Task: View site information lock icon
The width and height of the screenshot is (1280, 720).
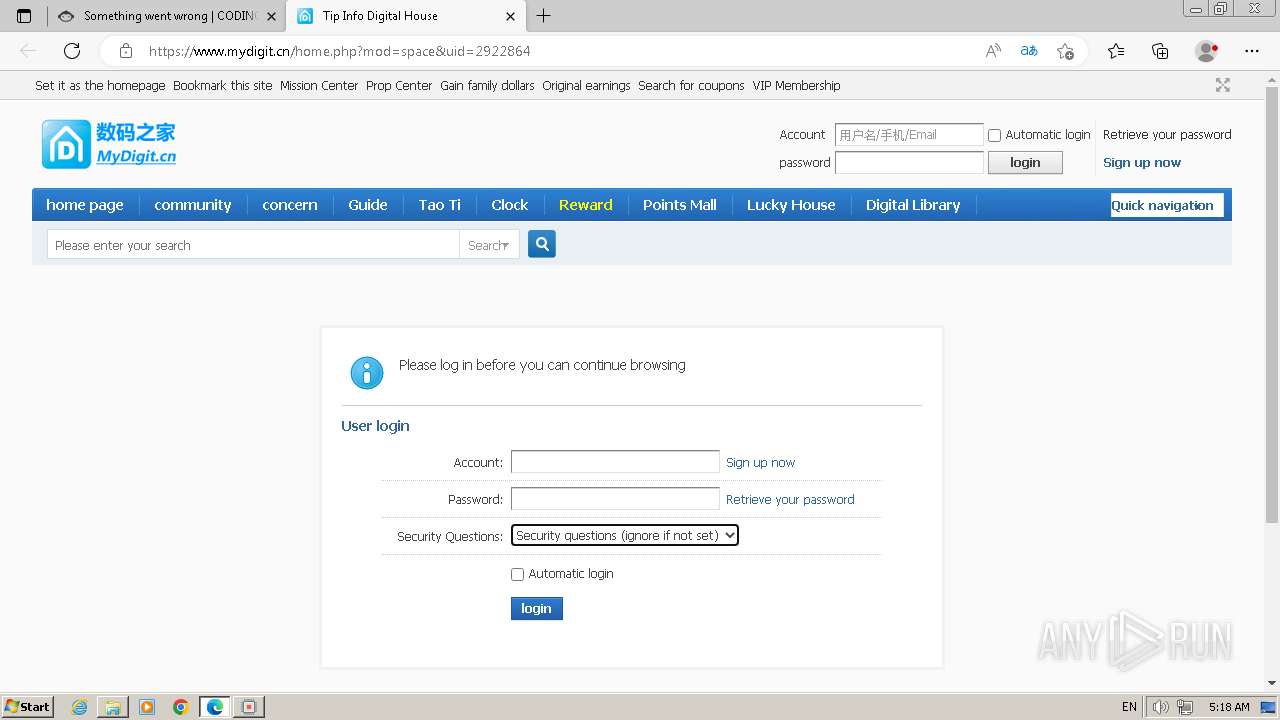Action: (x=125, y=51)
